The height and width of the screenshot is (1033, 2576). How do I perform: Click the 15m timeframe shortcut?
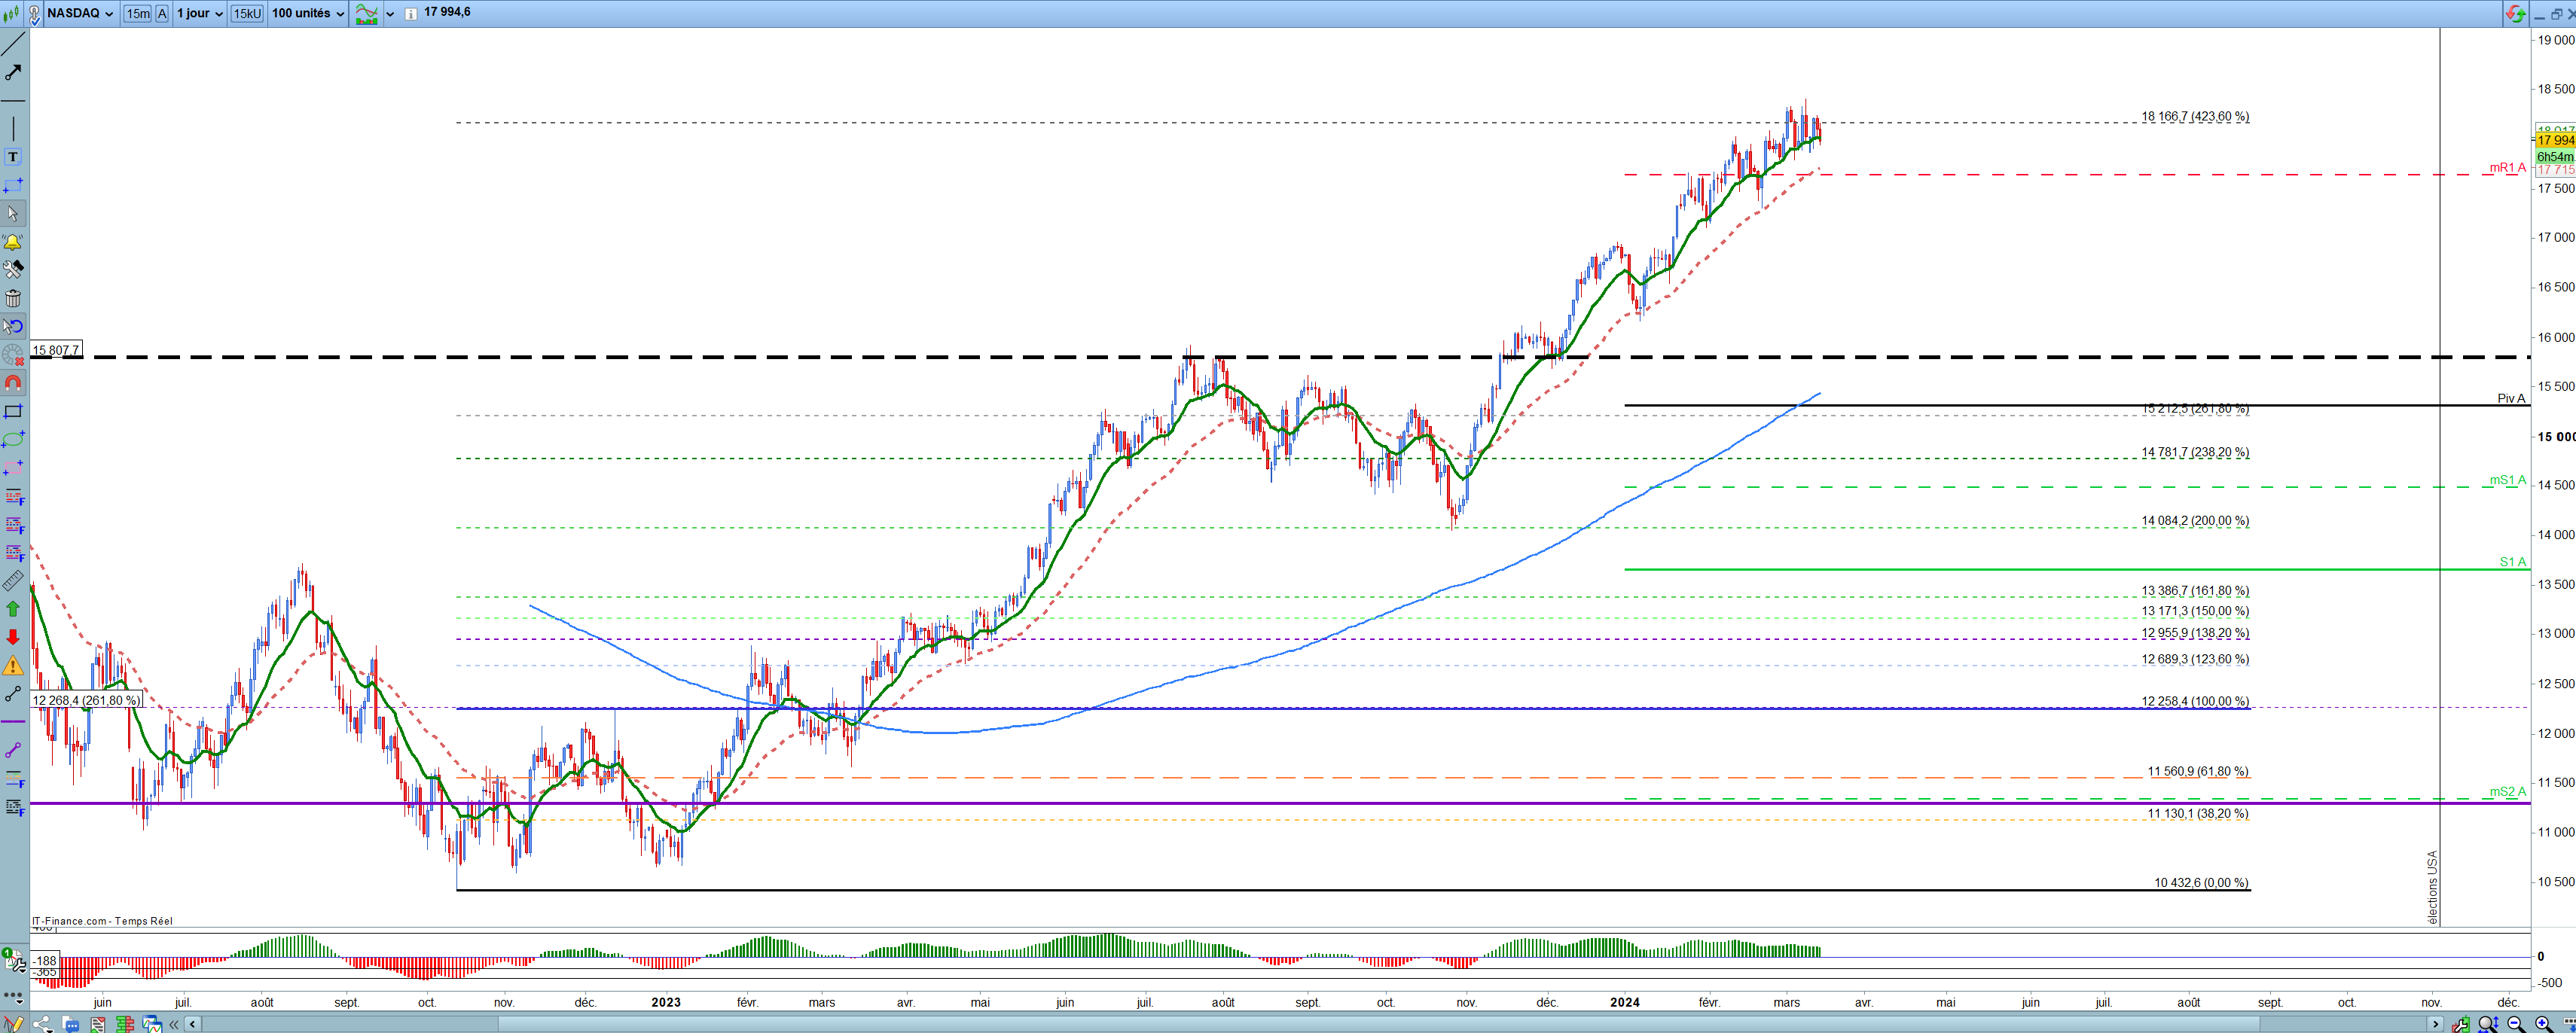click(x=138, y=14)
